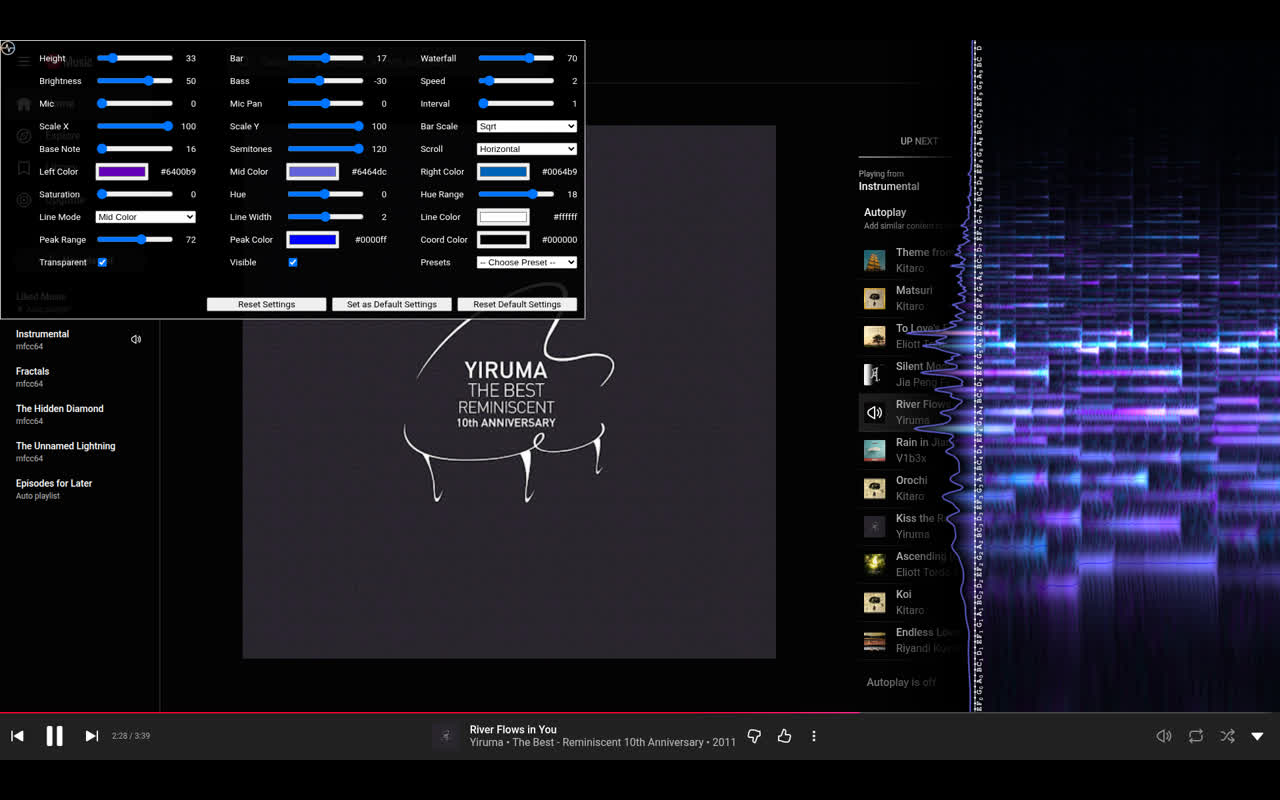This screenshot has width=1280, height=800.
Task: Click the Silent Mo... queue thumbnail
Action: click(x=875, y=374)
